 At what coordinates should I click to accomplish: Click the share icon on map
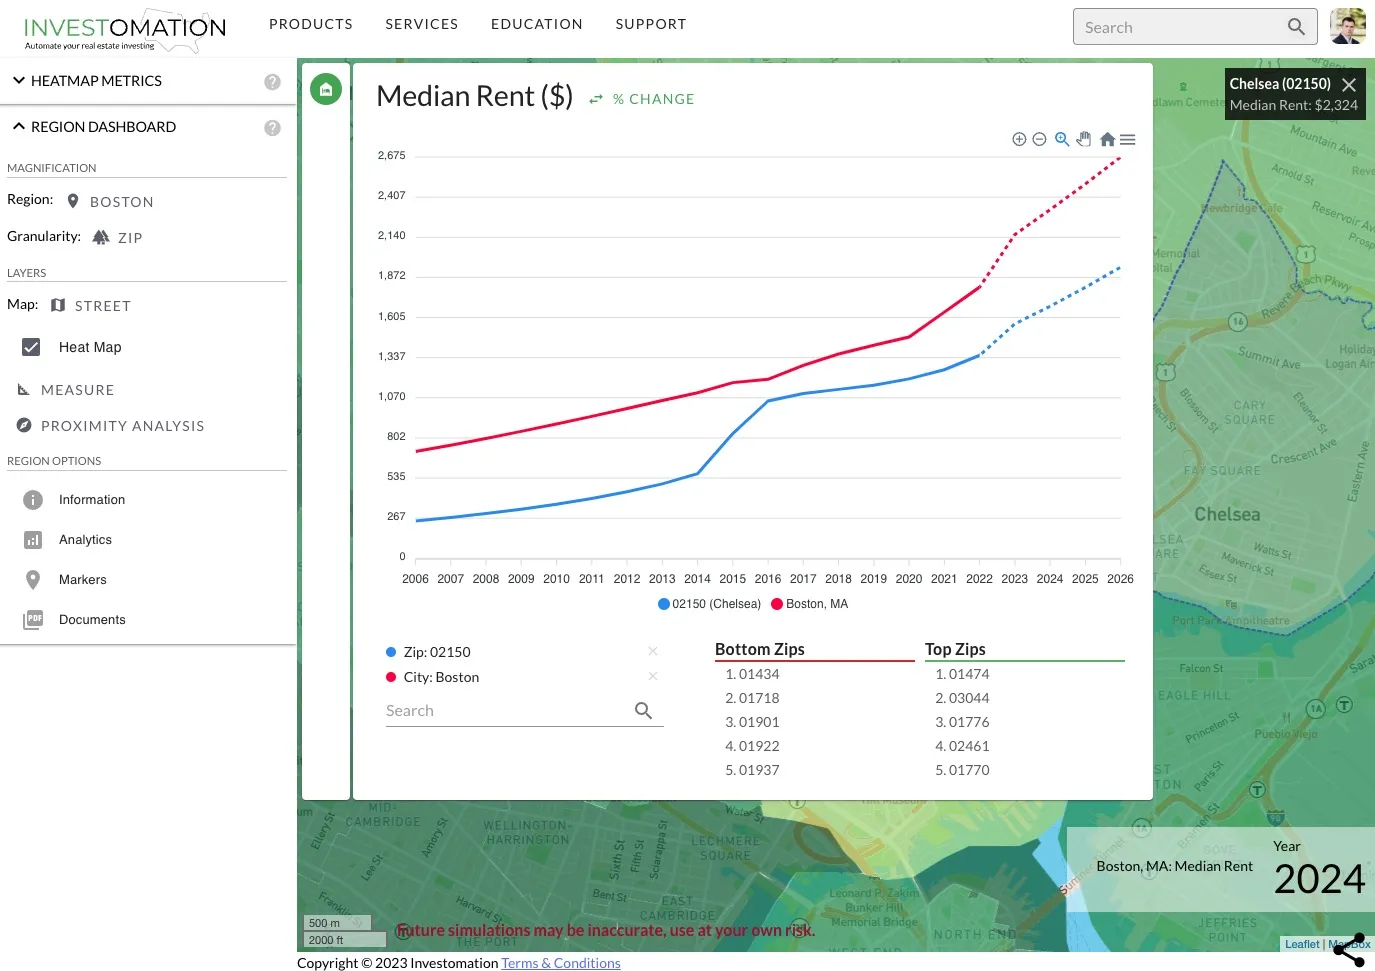click(x=1348, y=949)
